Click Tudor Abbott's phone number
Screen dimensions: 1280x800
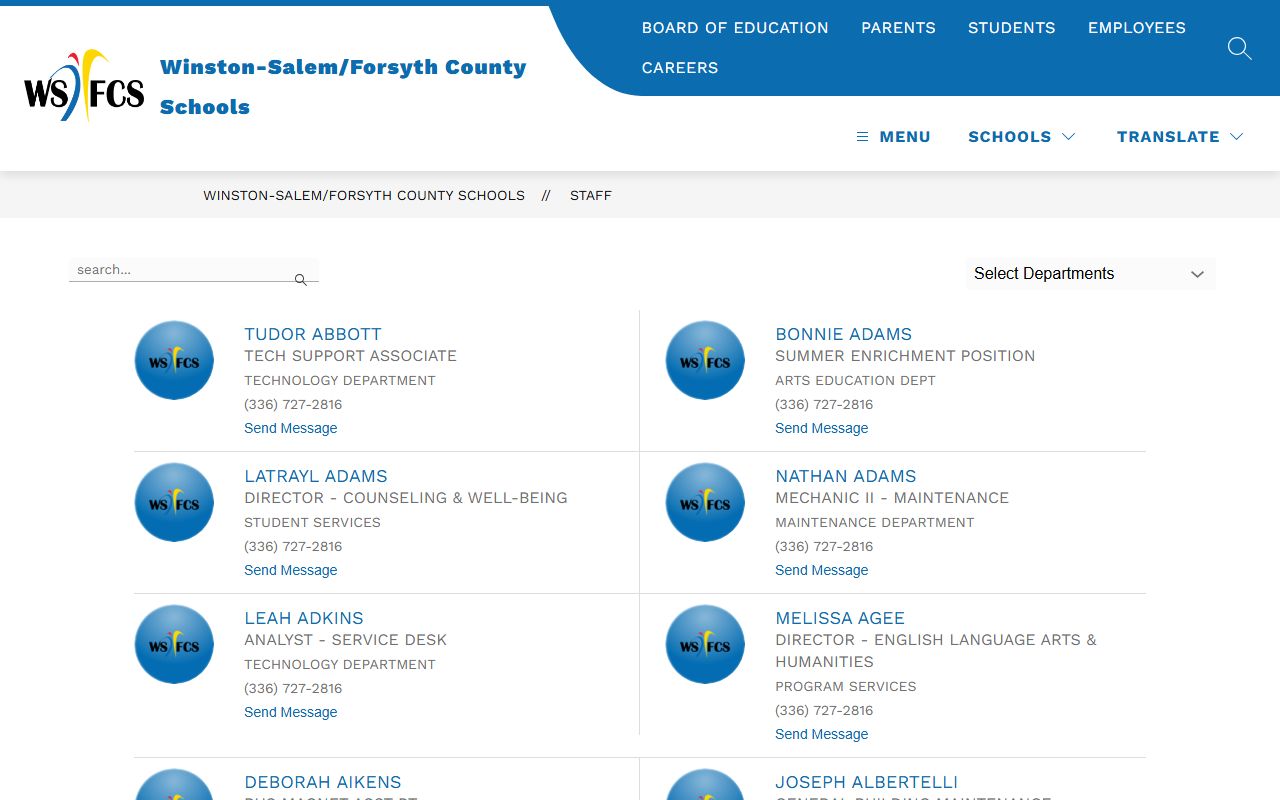[x=293, y=405]
